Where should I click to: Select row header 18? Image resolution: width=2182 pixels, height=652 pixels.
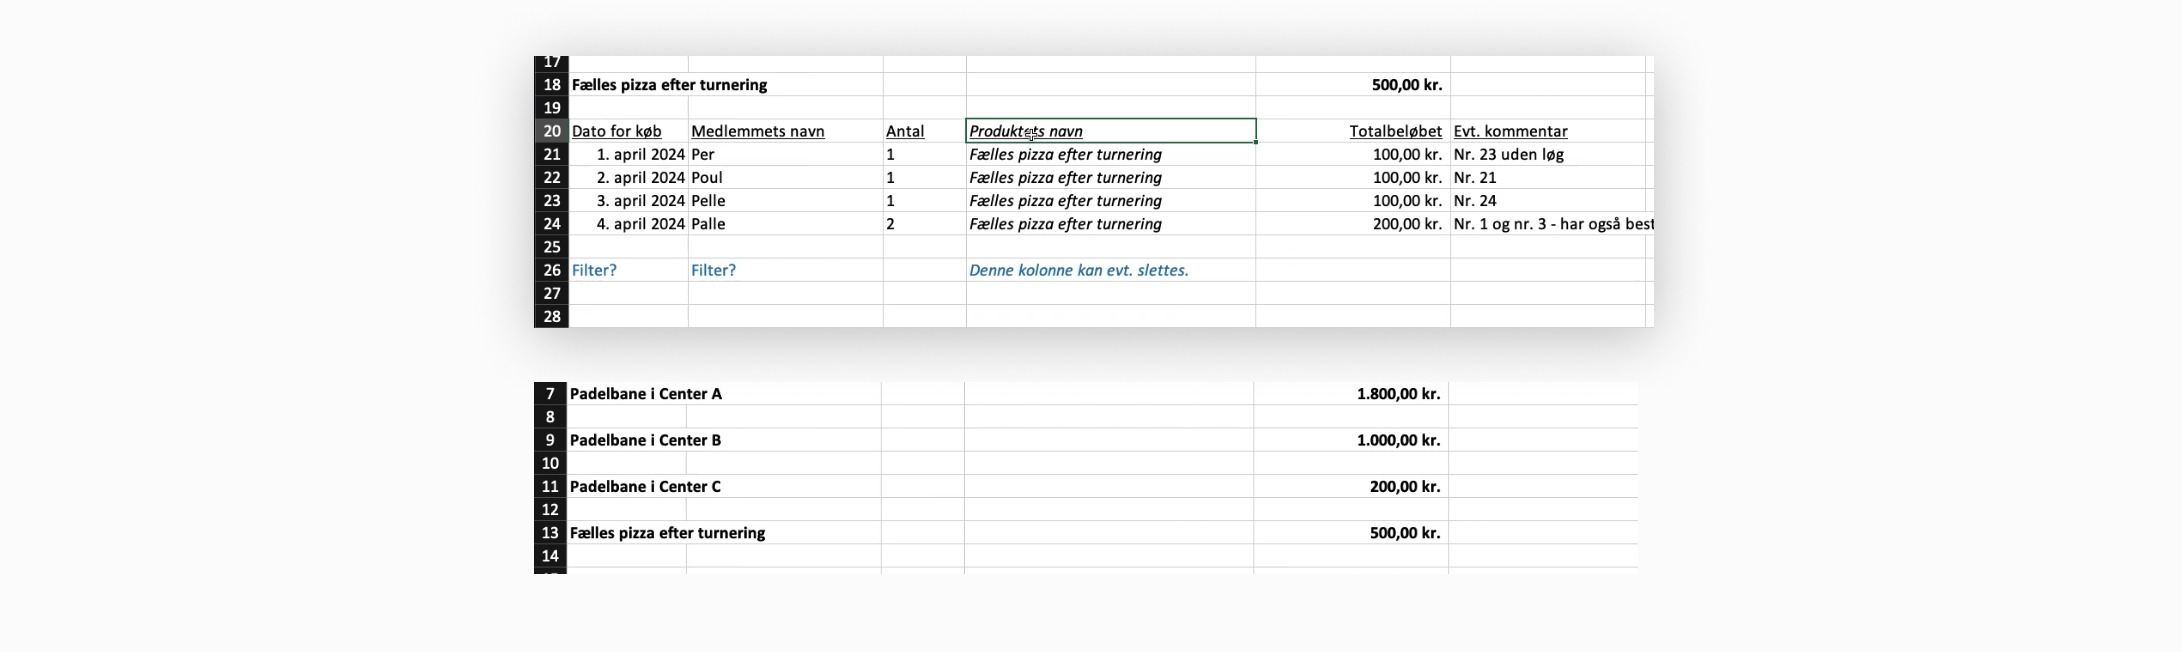[x=552, y=85]
